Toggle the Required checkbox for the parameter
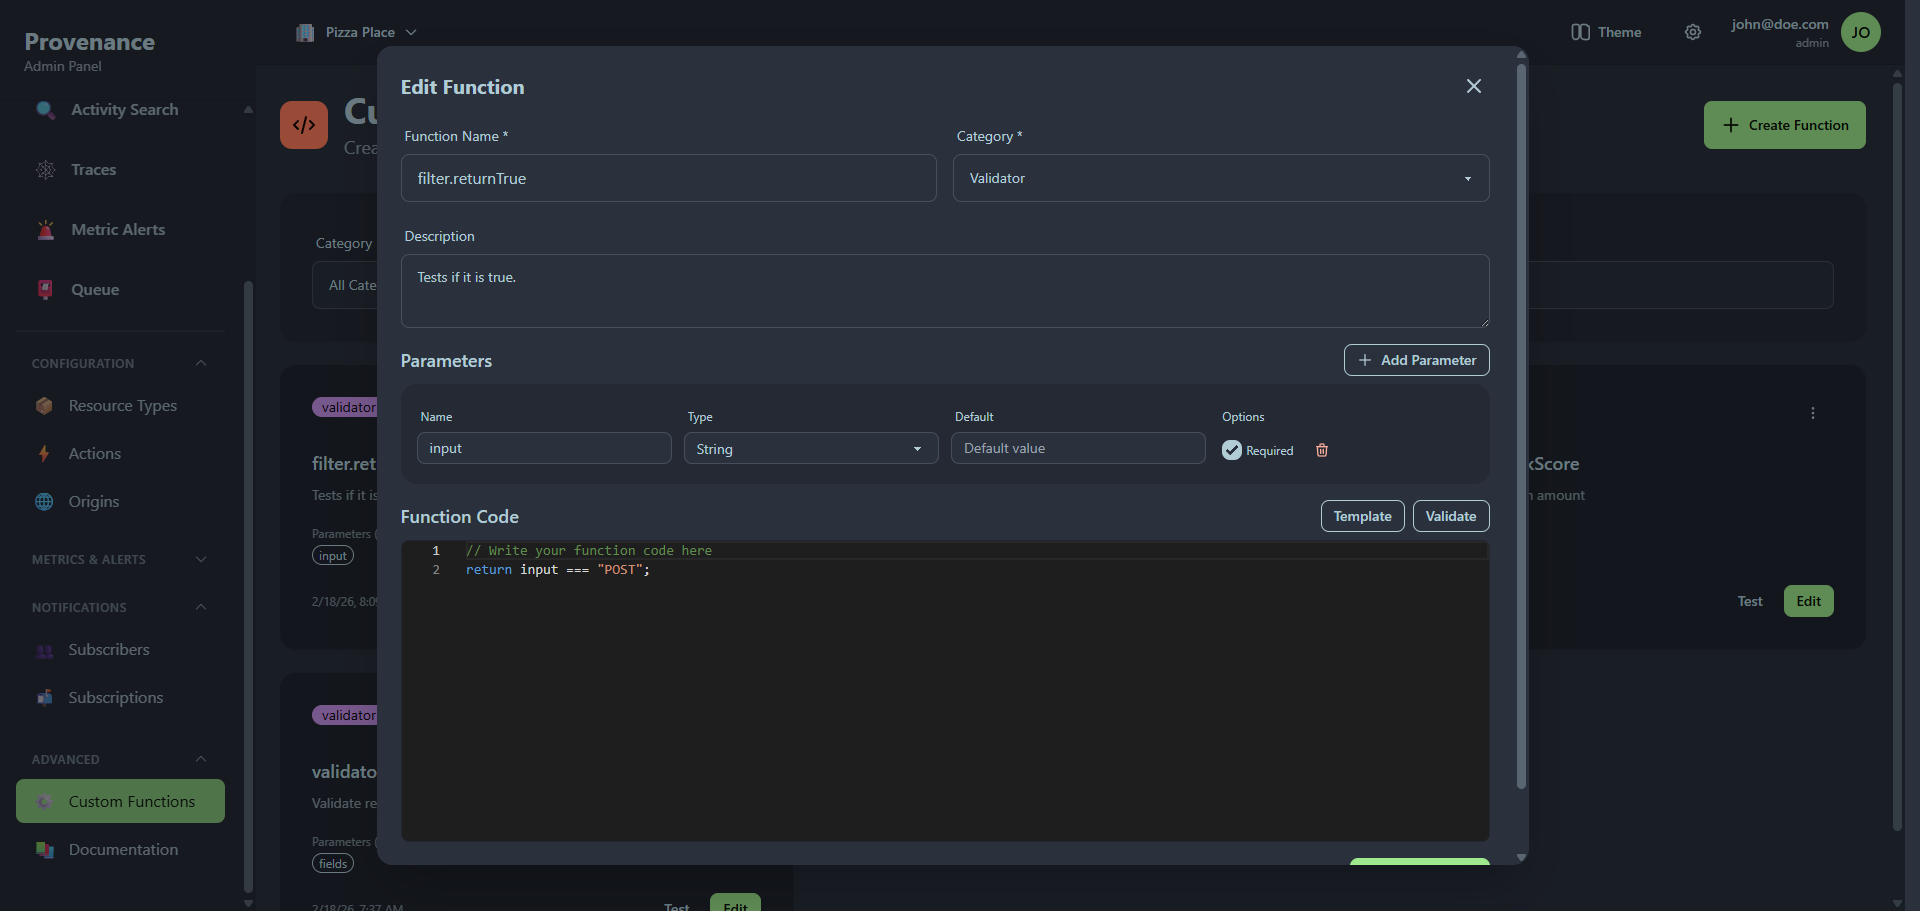1920x911 pixels. pos(1231,450)
